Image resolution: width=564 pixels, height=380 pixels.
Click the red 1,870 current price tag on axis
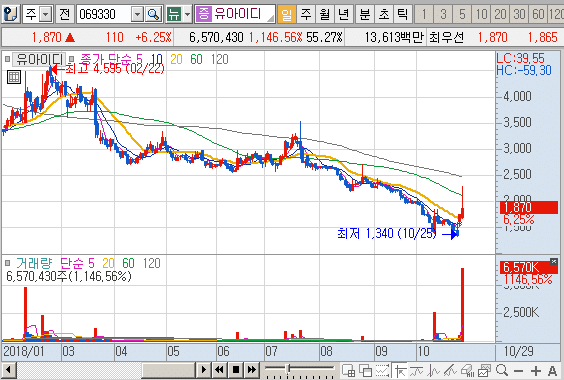pos(529,207)
